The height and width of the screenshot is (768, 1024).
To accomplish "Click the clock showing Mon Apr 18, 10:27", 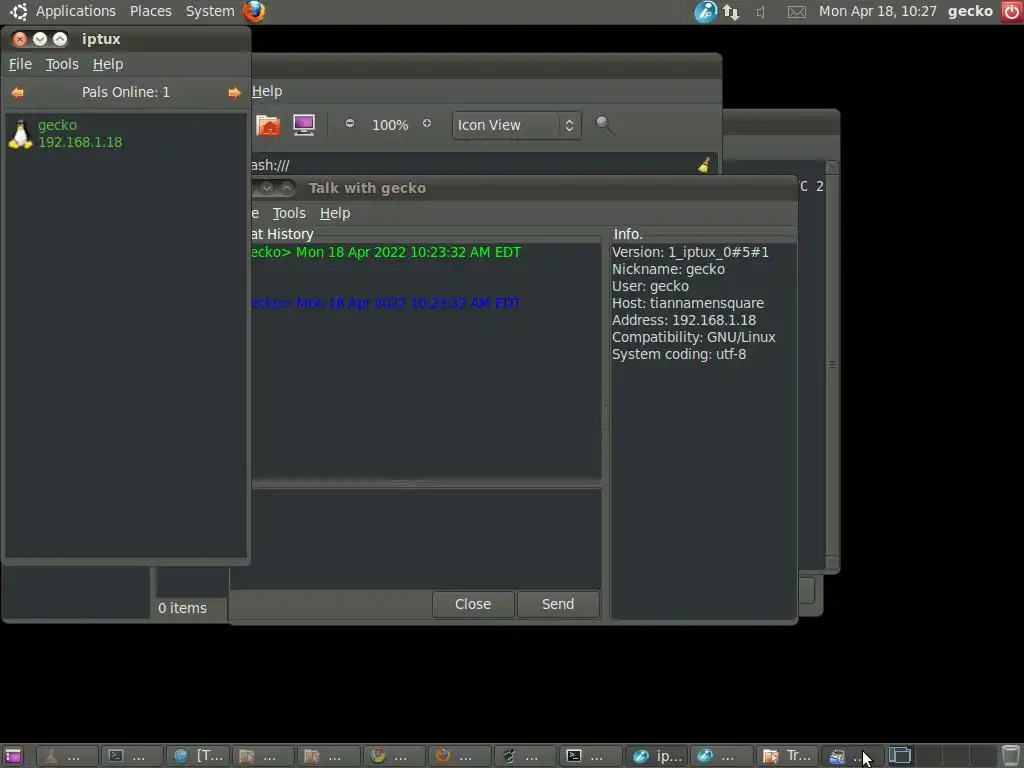I will pos(878,11).
